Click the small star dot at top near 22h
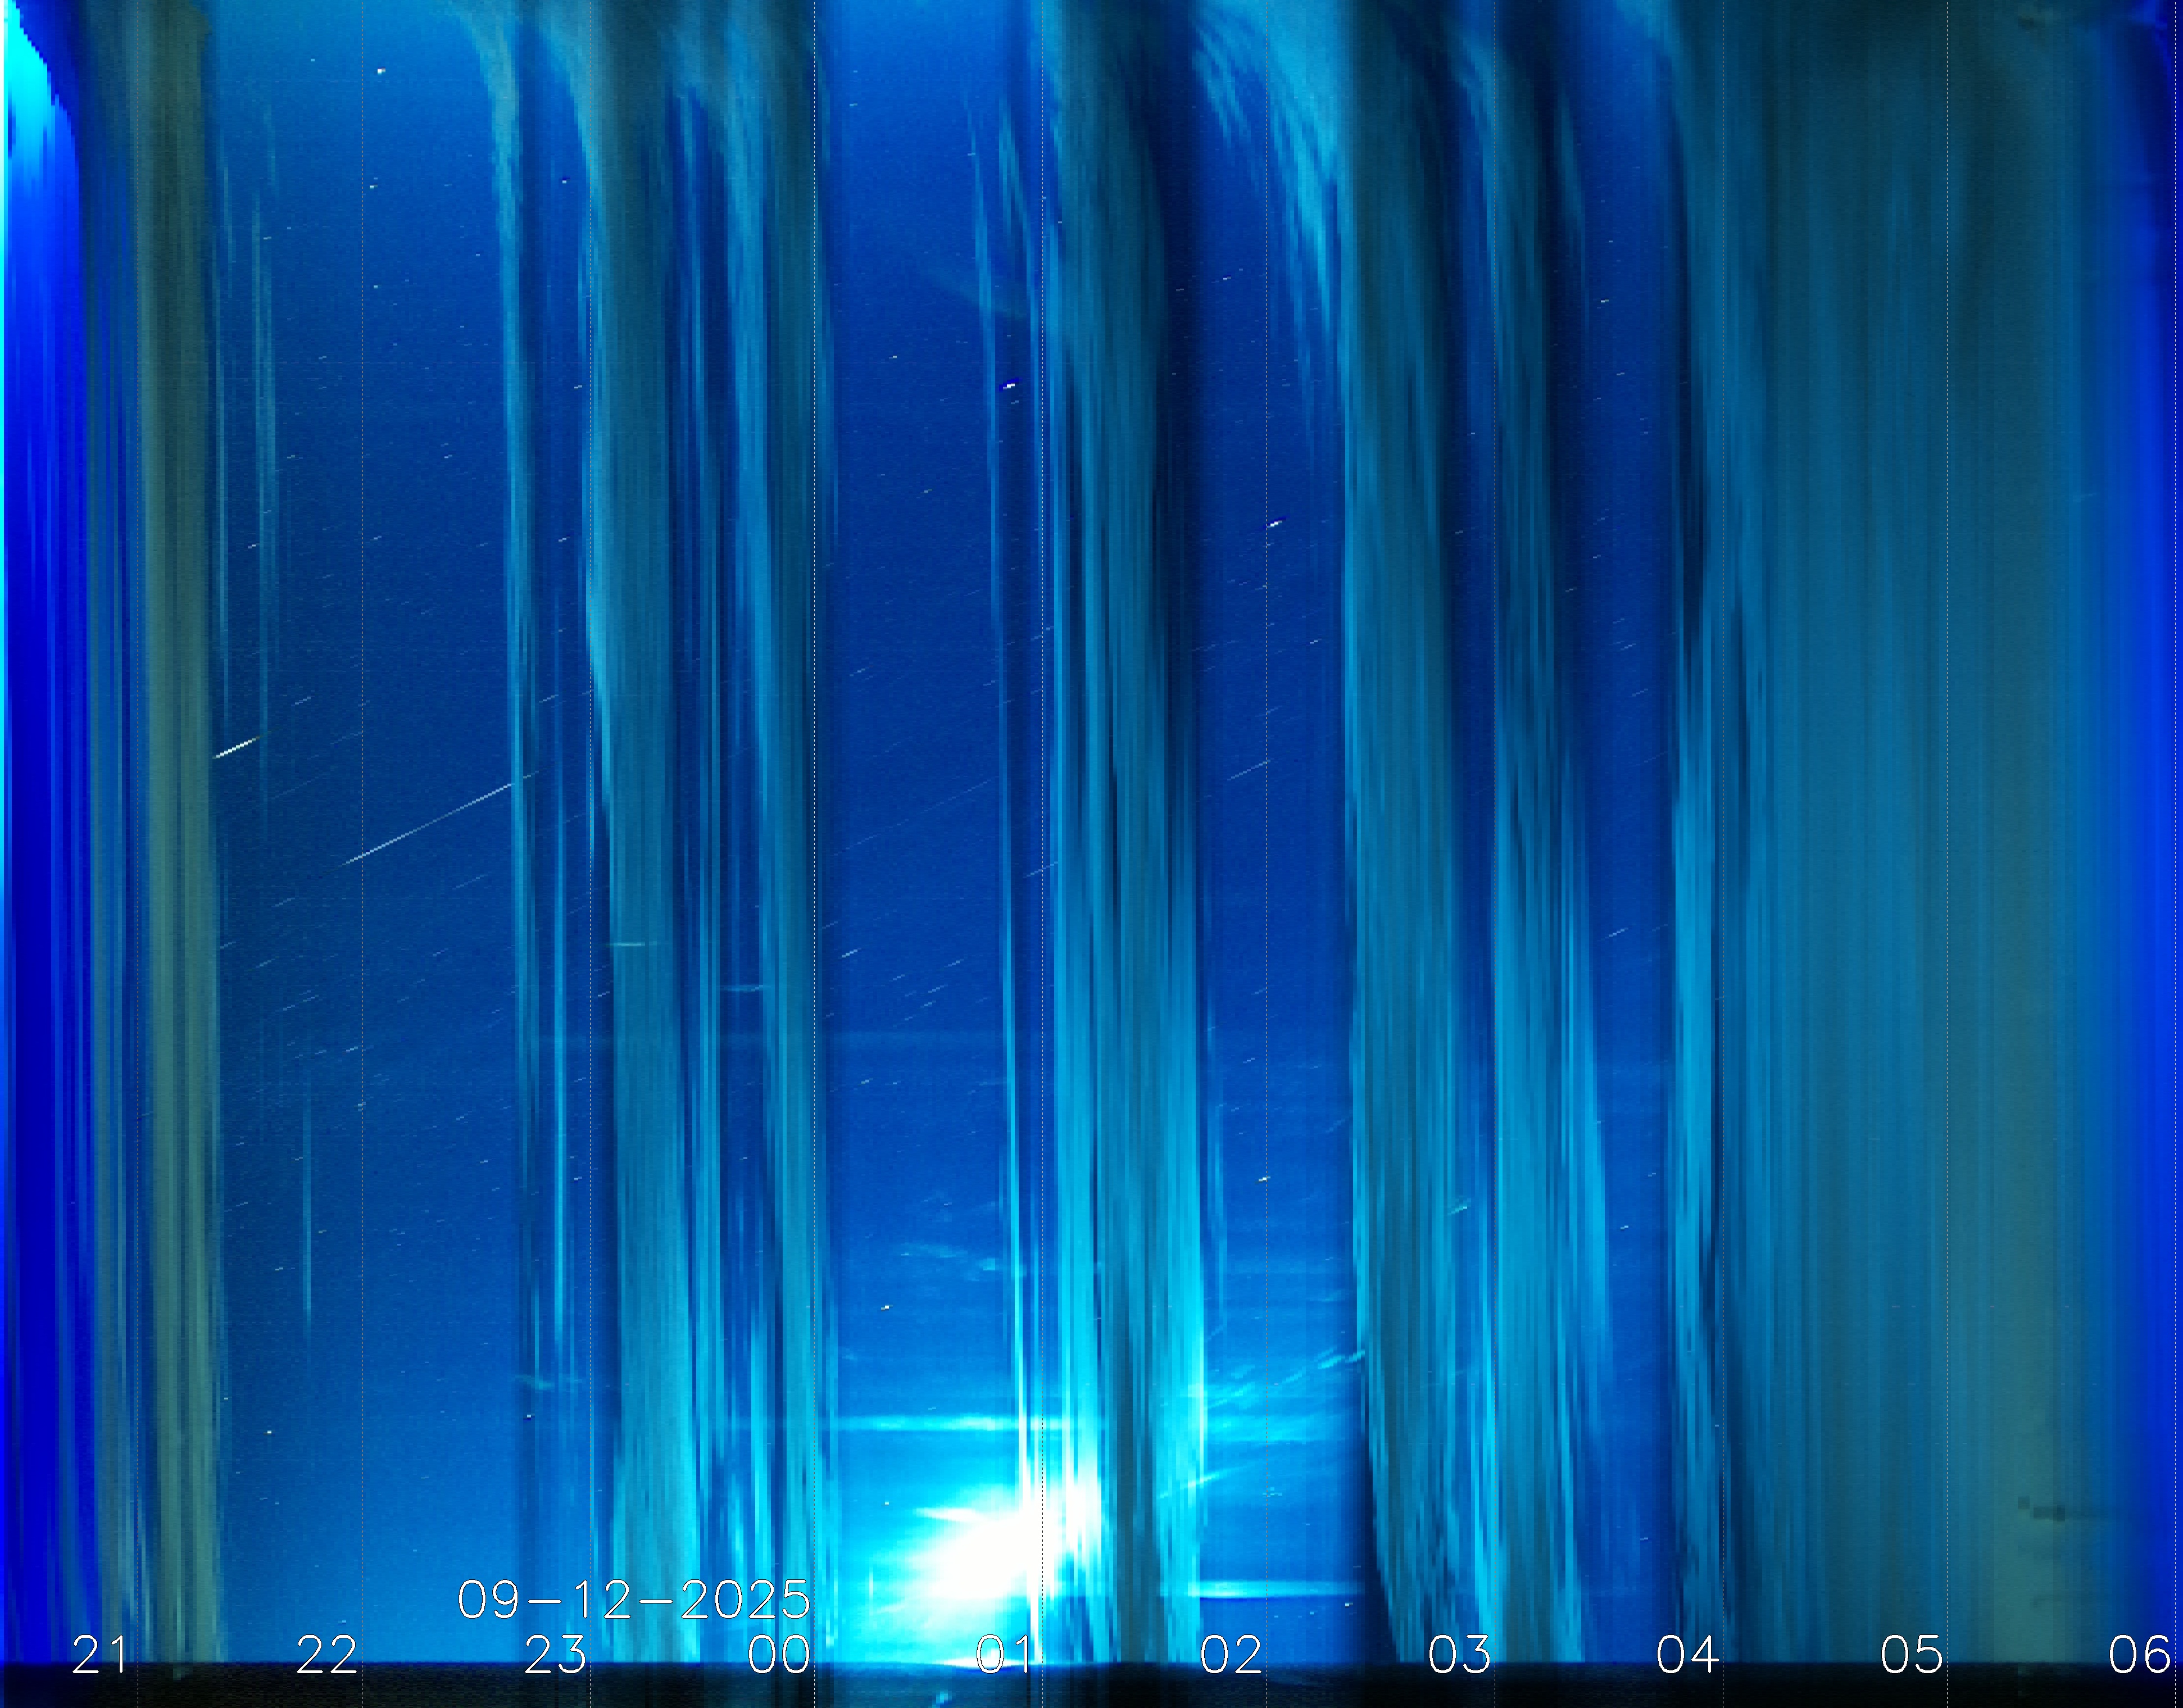Viewport: 2183px width, 1708px height. click(x=380, y=71)
